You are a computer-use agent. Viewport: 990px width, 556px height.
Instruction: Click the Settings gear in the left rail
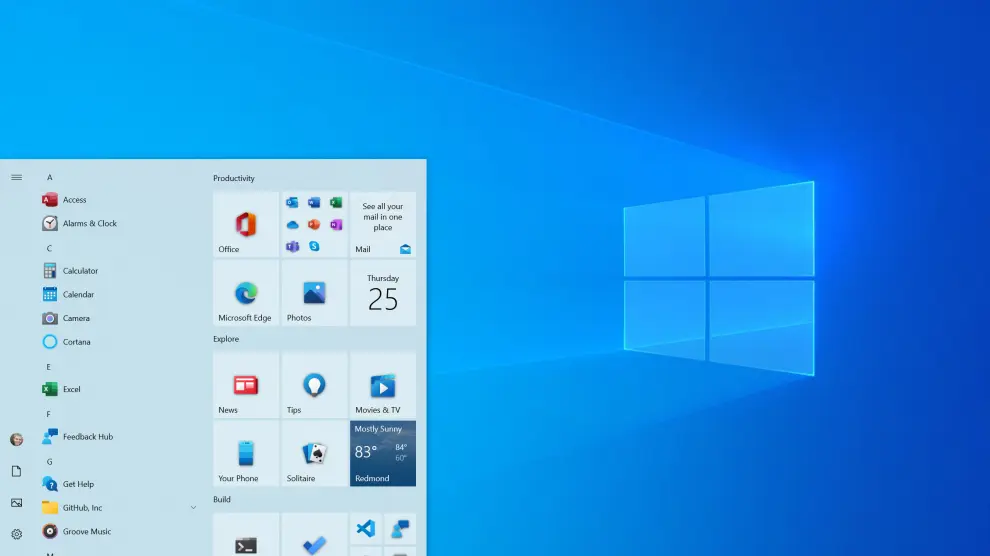pyautogui.click(x=16, y=534)
